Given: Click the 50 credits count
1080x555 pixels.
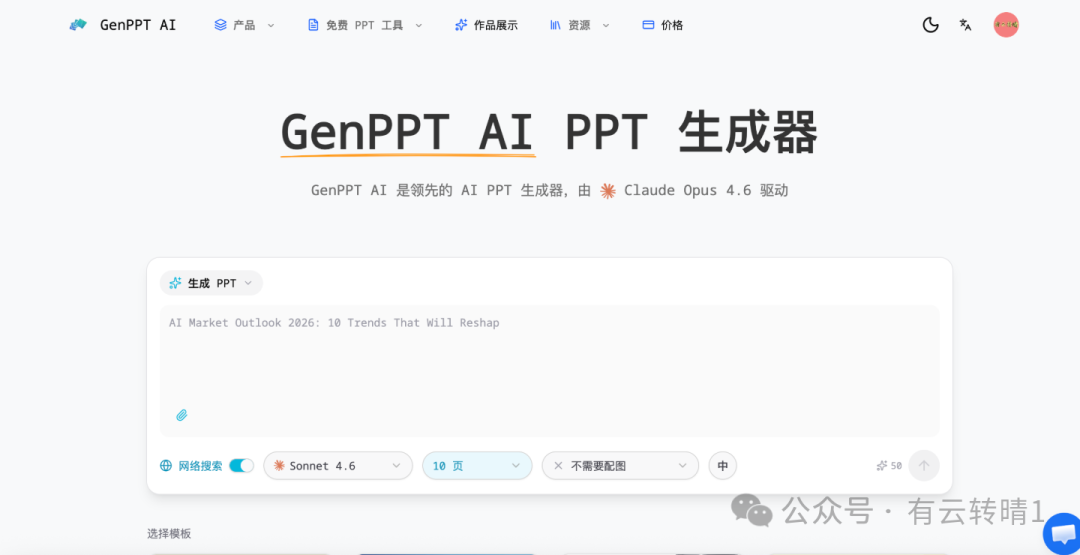Looking at the screenshot, I should click(896, 466).
